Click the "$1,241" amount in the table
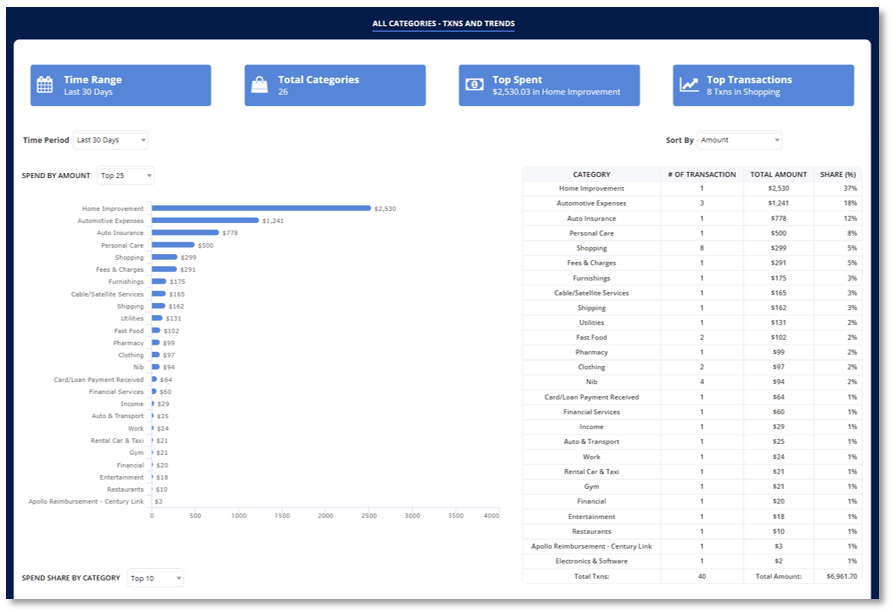 779,203
